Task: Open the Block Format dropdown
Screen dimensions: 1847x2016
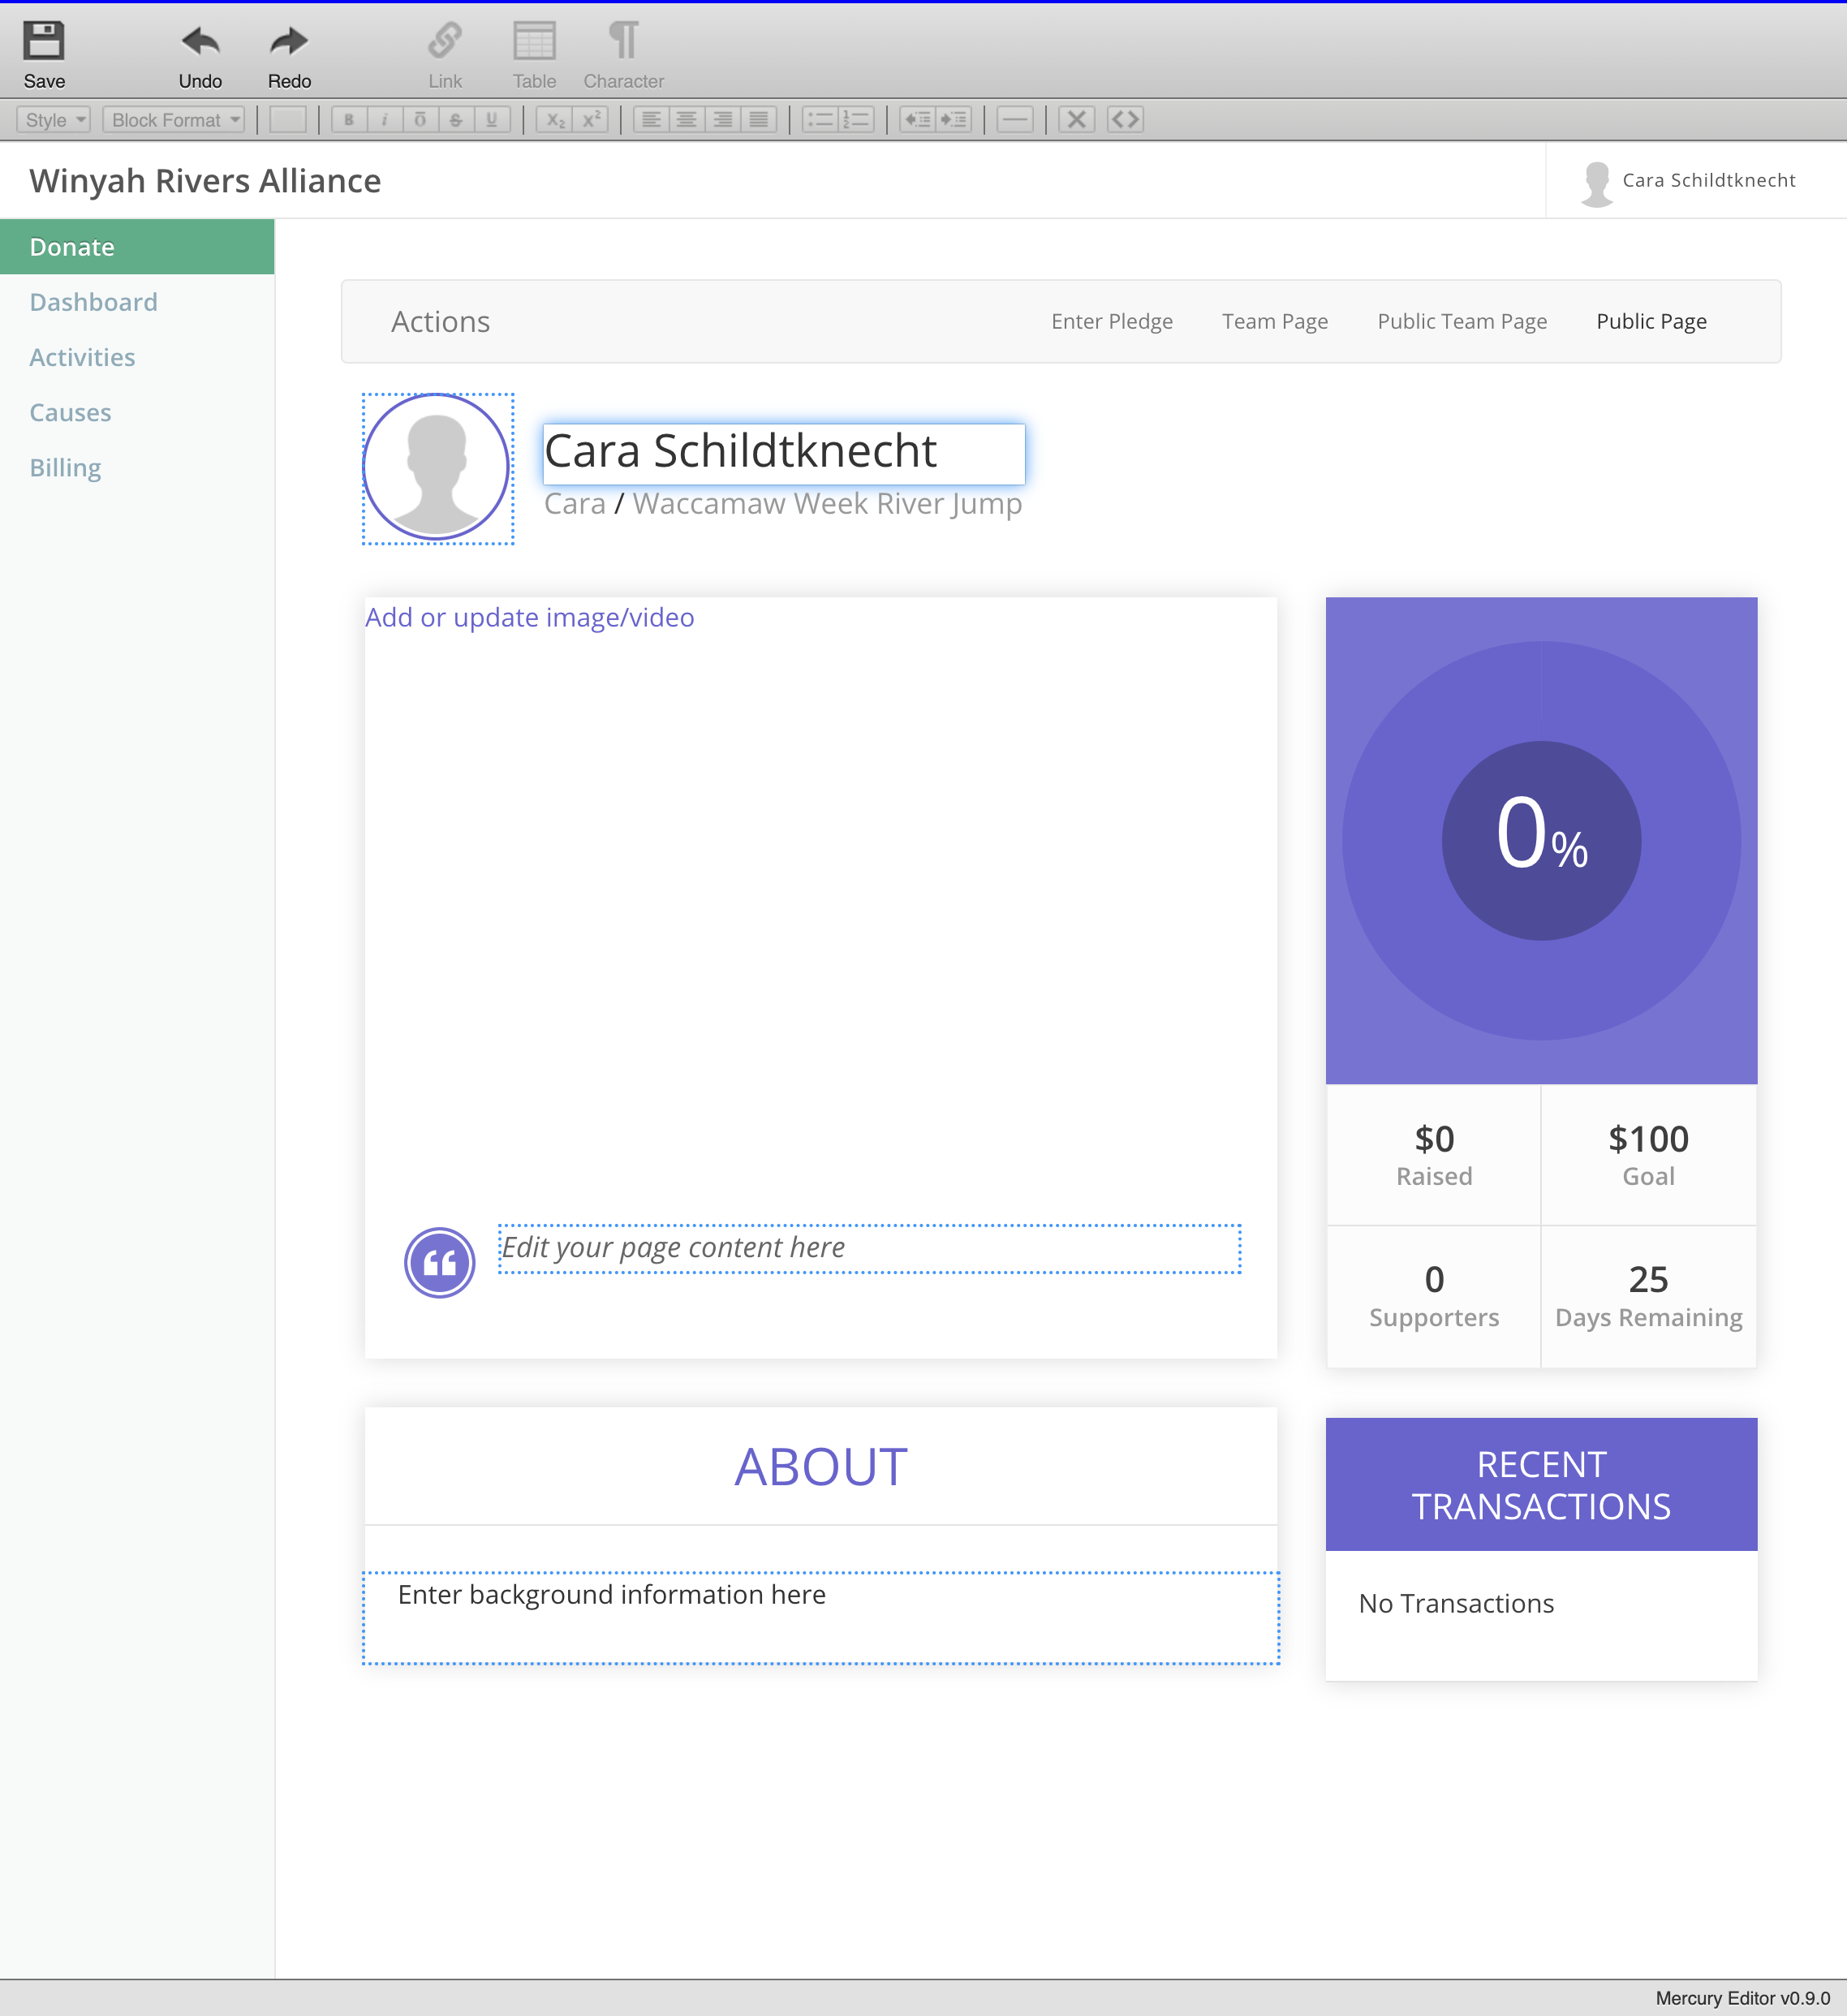Action: point(174,120)
